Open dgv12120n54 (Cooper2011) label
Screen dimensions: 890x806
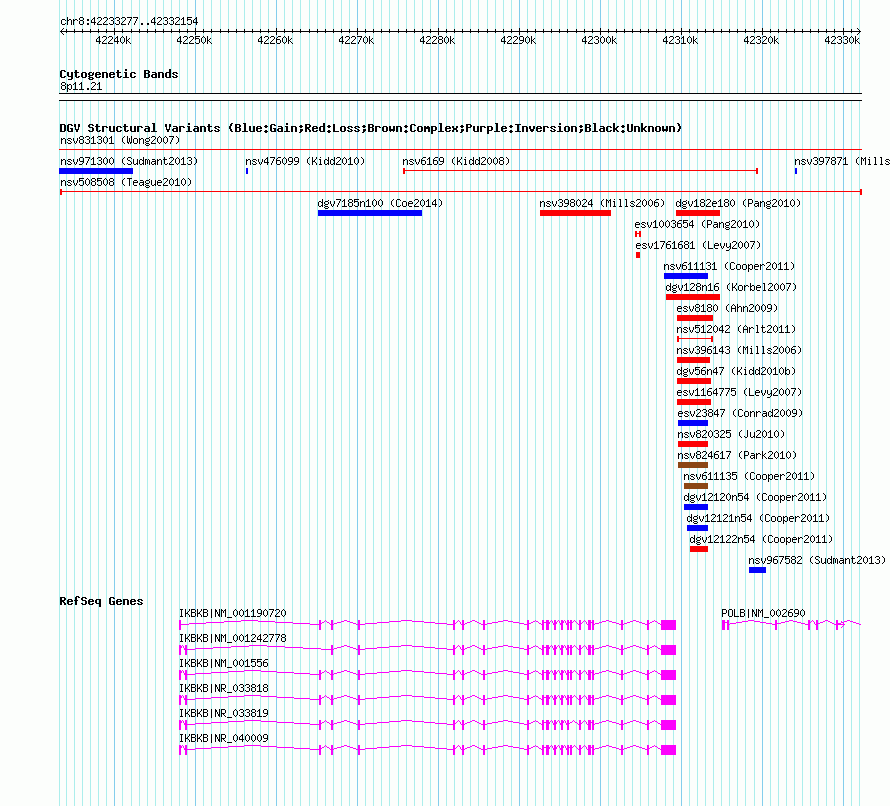(755, 497)
